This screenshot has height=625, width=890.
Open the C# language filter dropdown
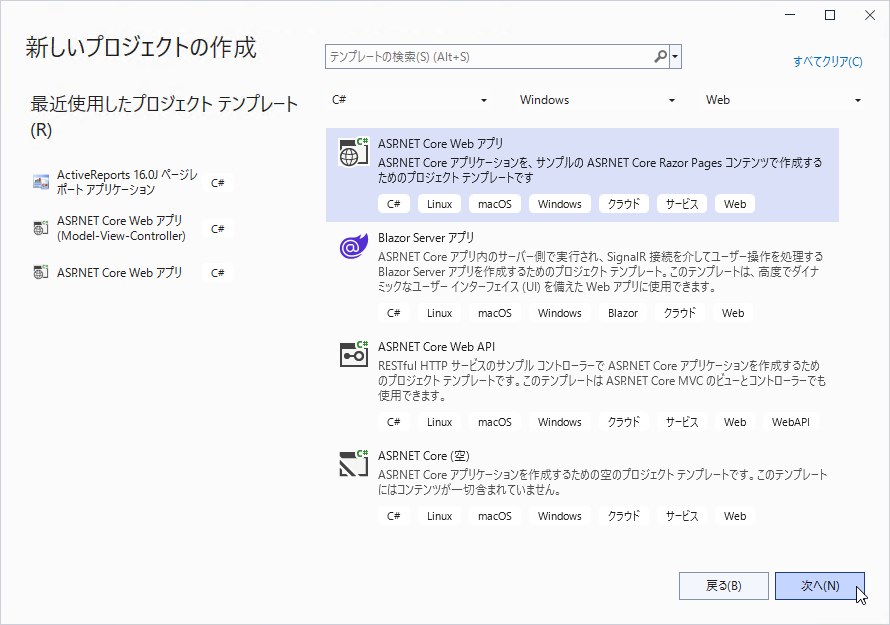pyautogui.click(x=410, y=100)
